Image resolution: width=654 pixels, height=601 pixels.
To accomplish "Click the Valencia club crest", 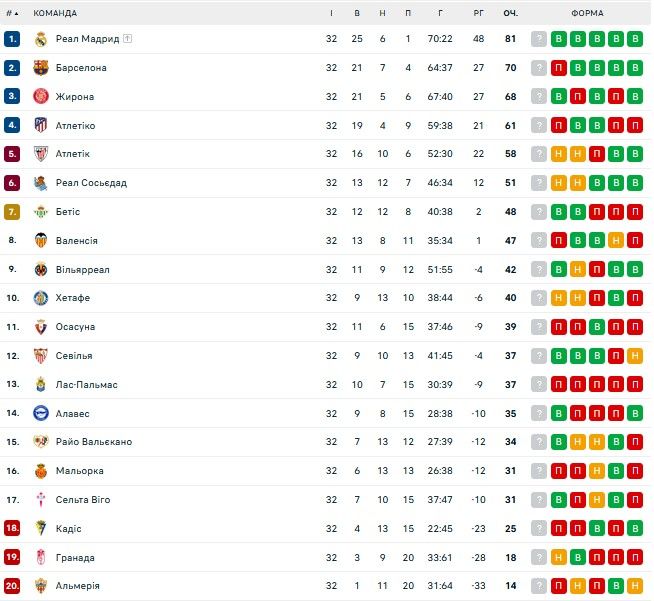I will pos(41,241).
